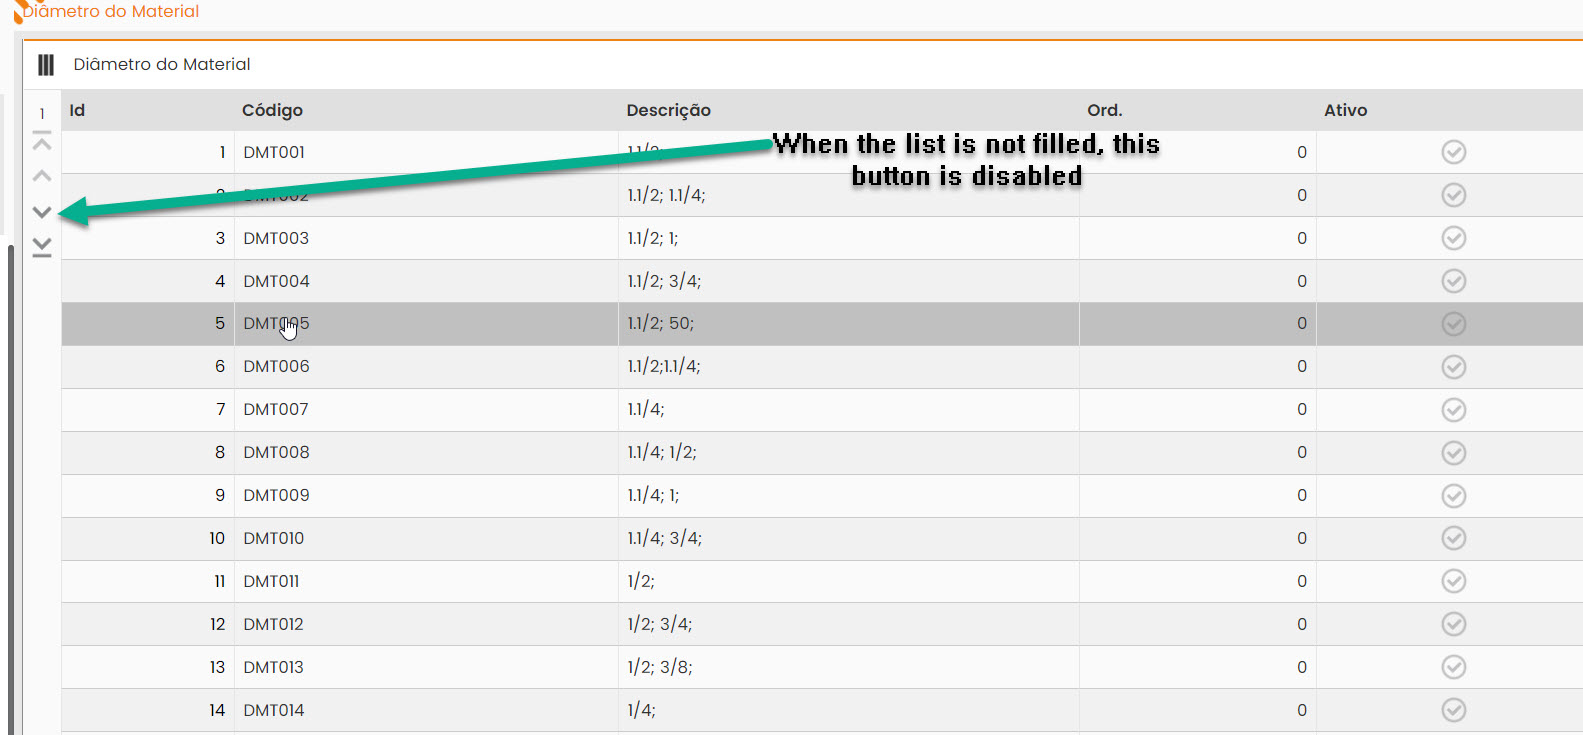Select the DMT012 code cell

click(x=426, y=624)
